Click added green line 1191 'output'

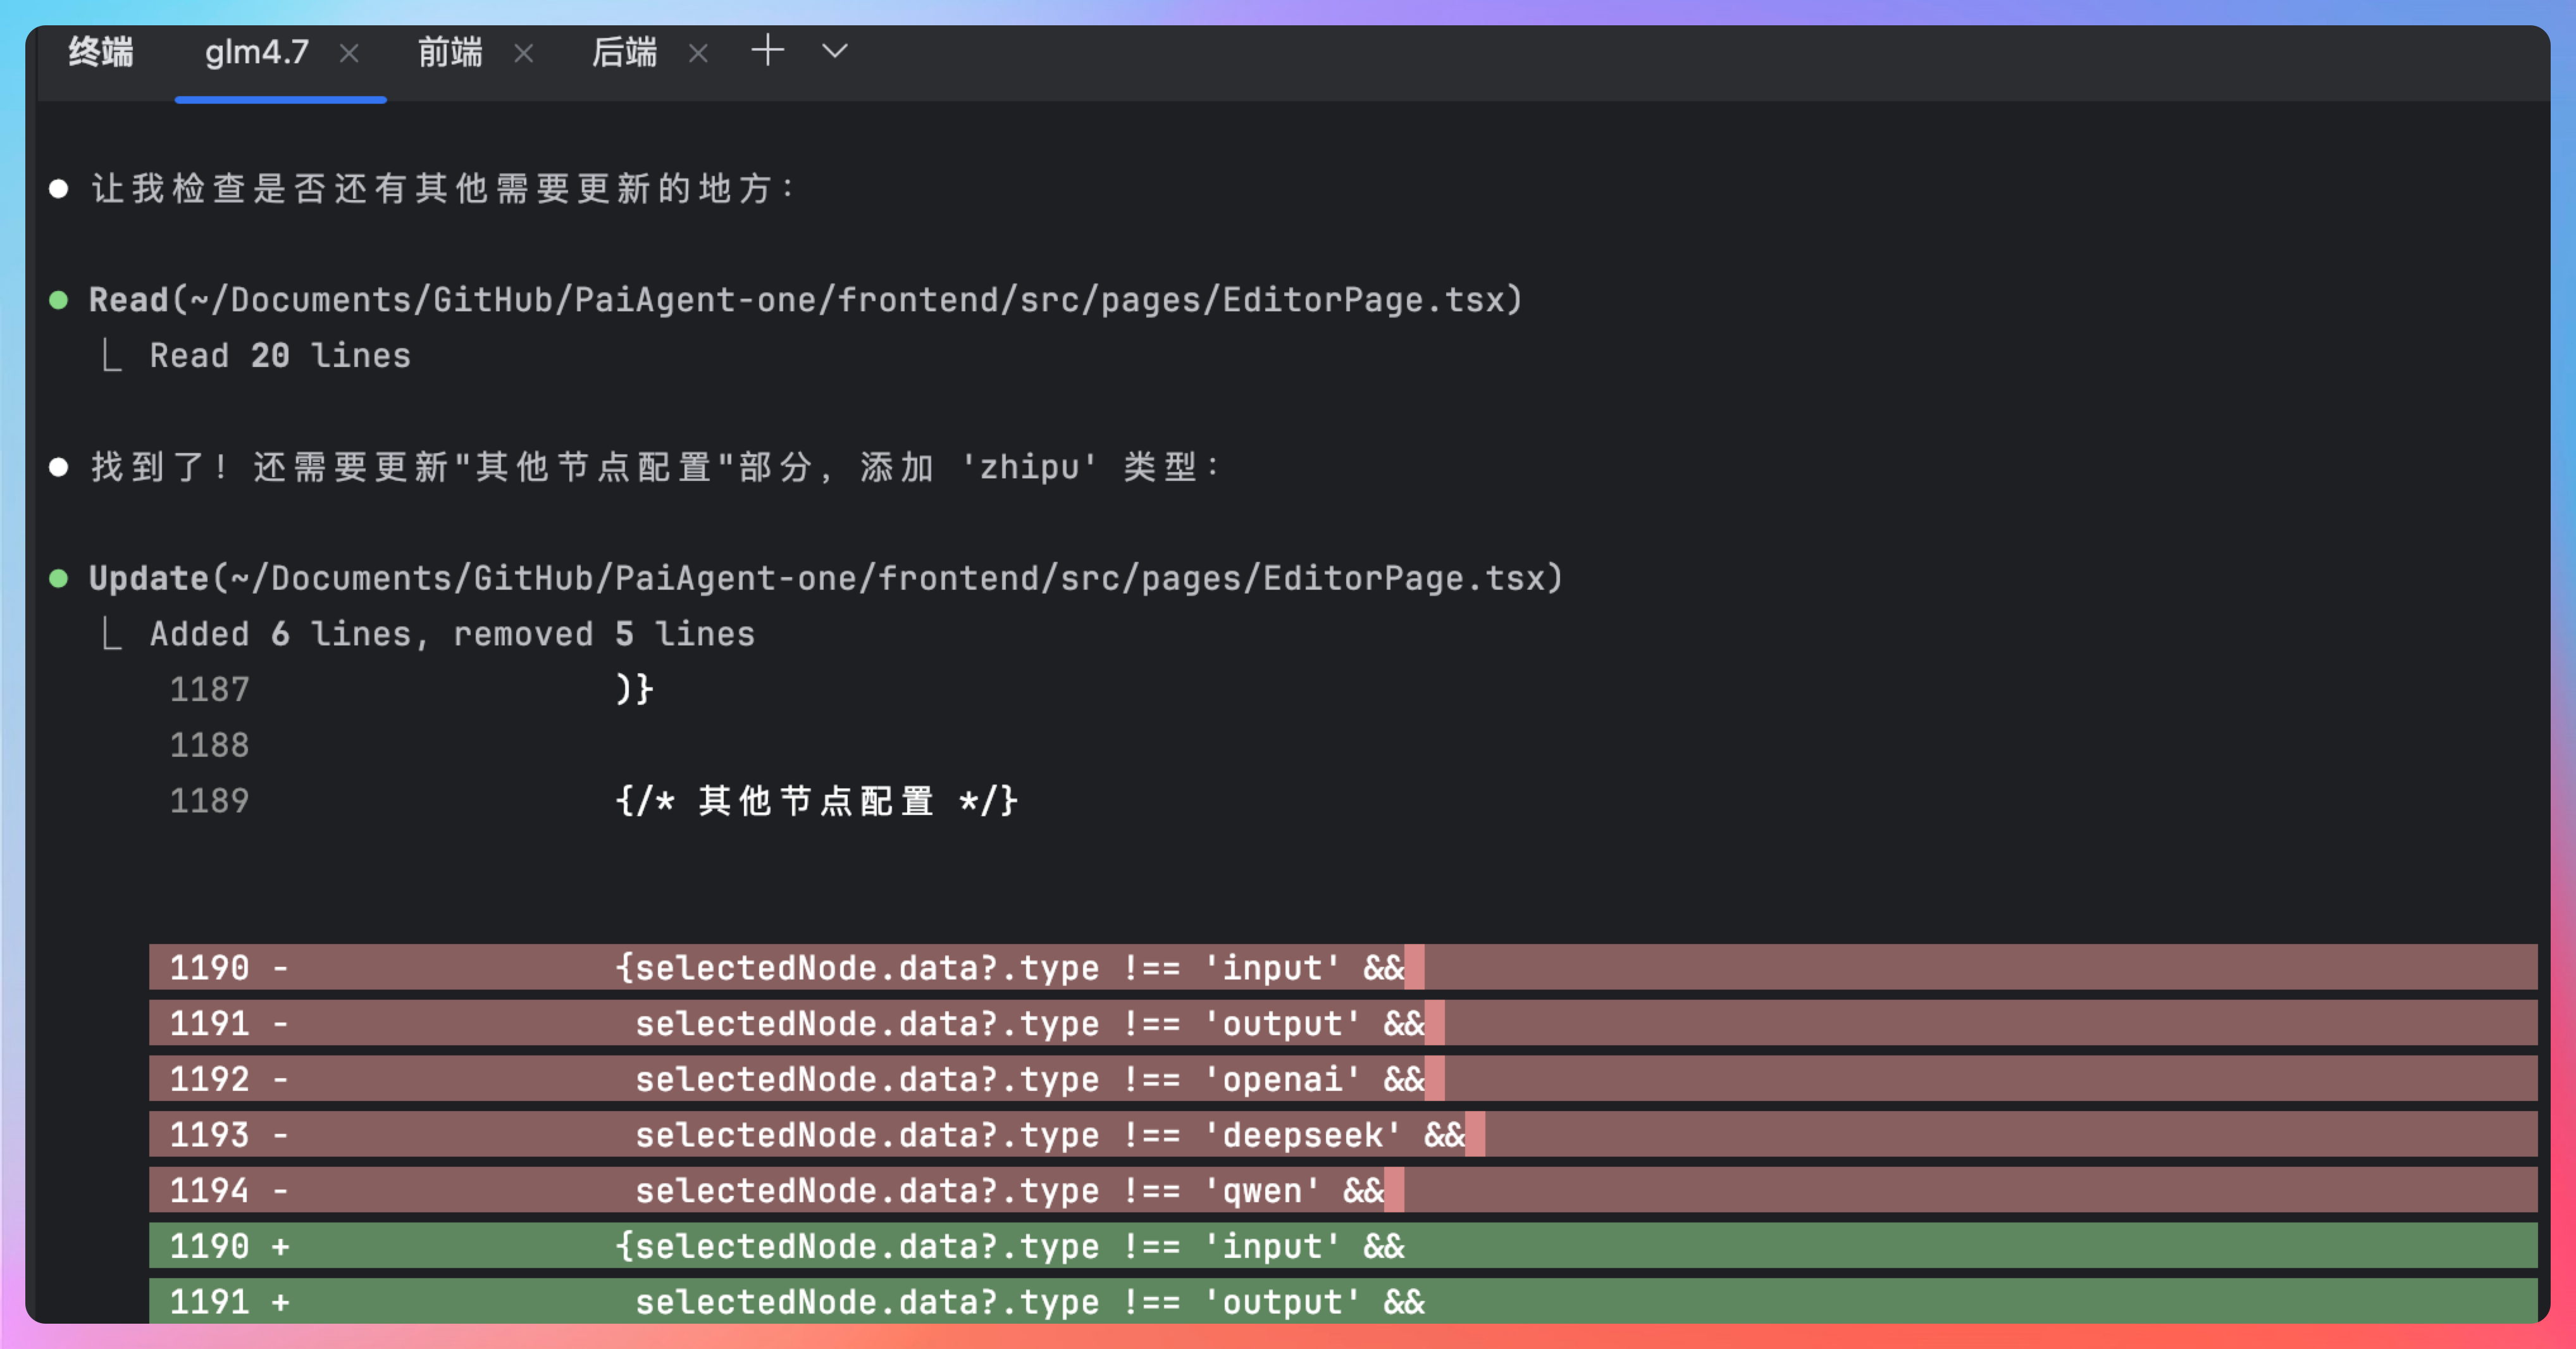pos(1029,1301)
